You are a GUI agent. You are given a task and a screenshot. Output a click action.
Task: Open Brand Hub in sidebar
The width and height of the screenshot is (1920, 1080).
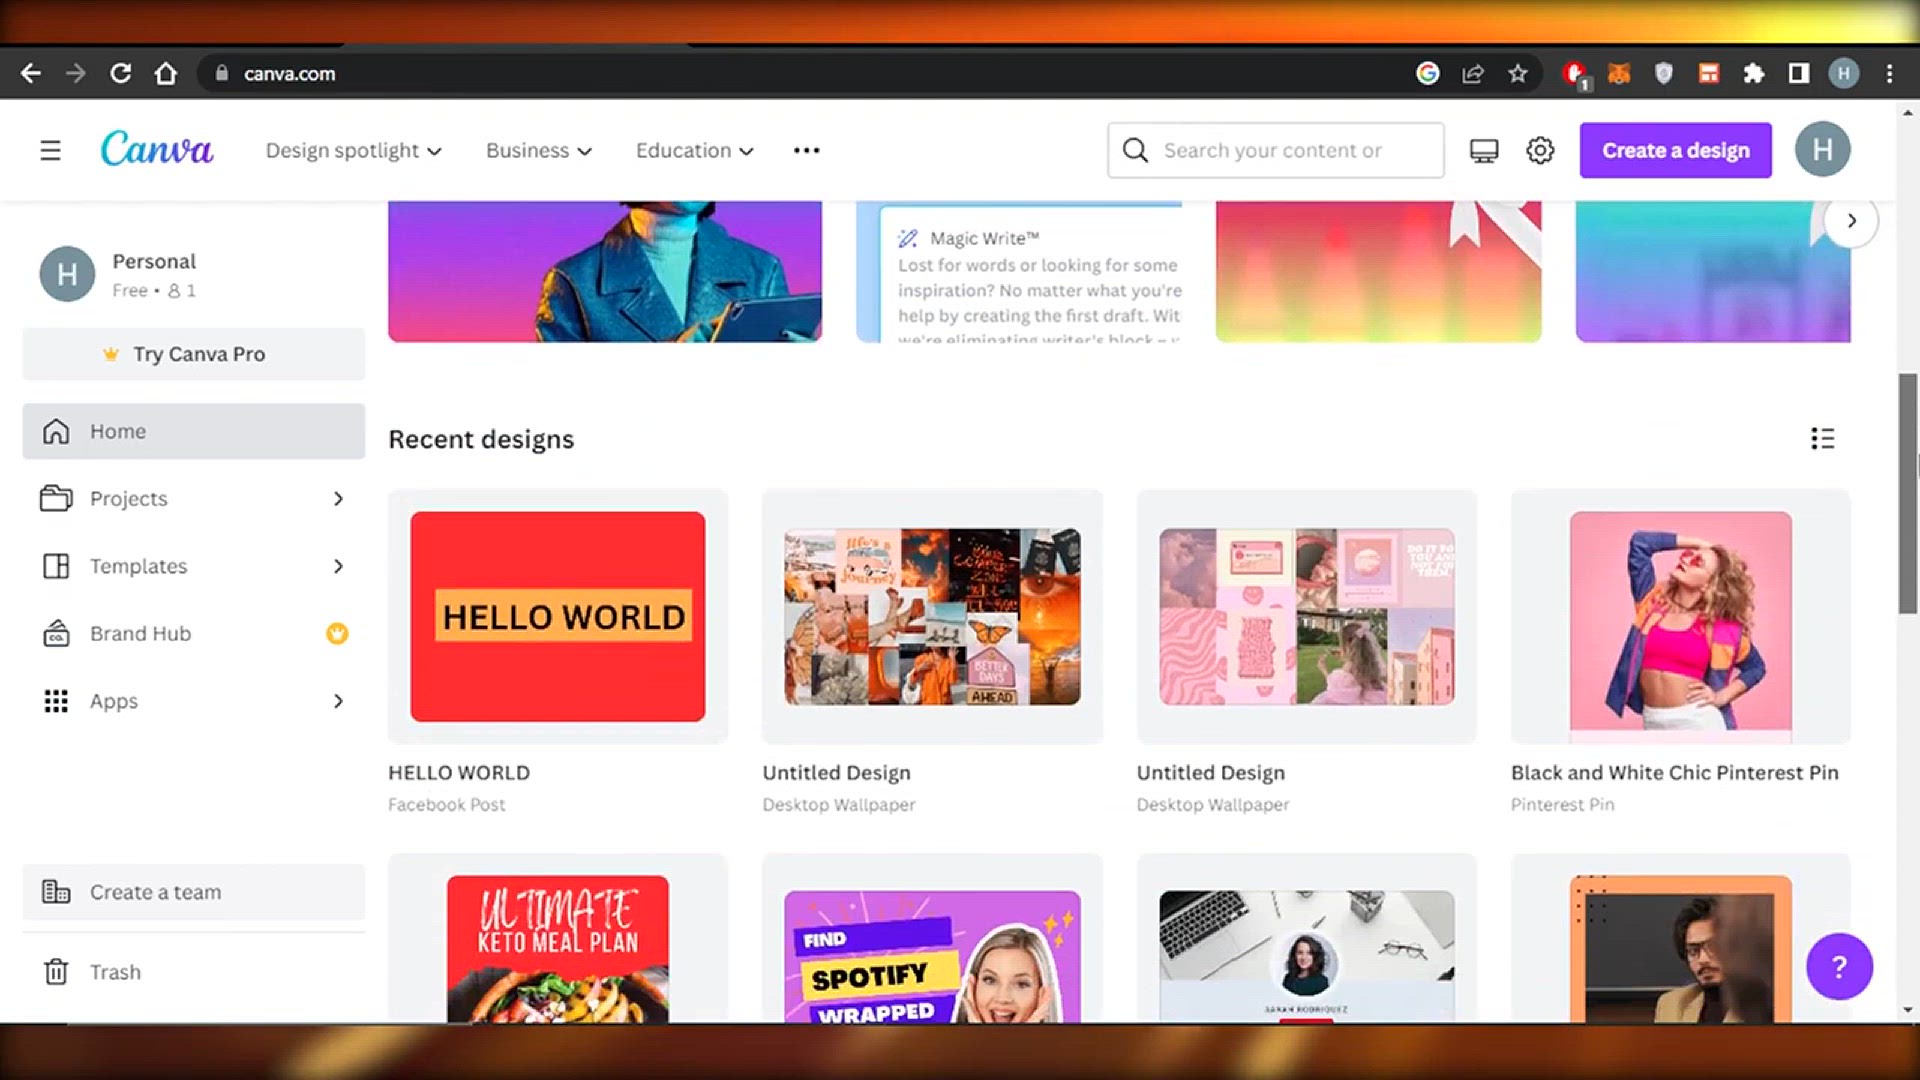pos(194,633)
